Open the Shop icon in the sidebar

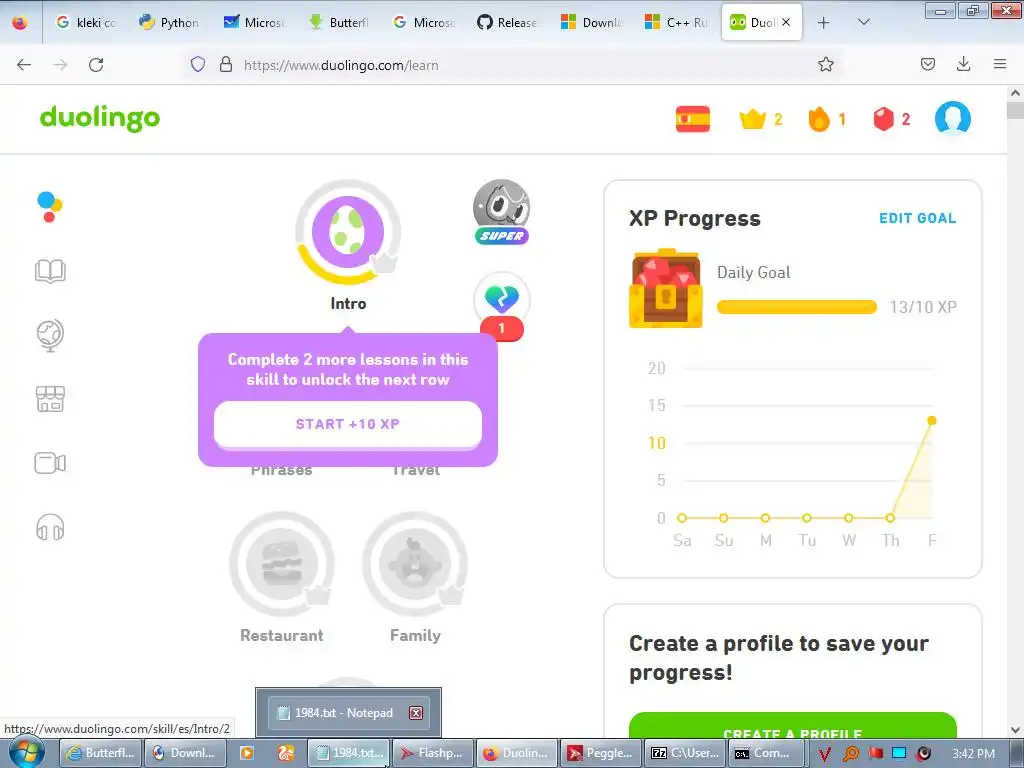coord(50,399)
